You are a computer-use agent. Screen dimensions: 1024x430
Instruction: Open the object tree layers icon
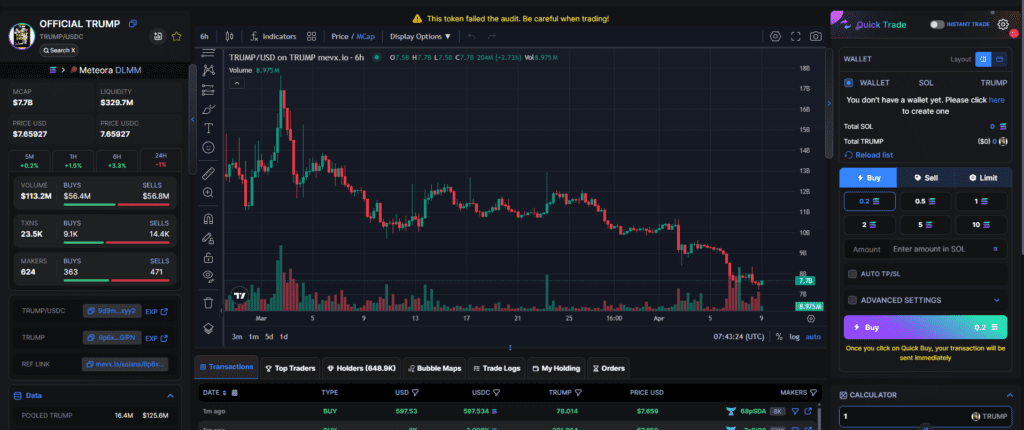[208, 328]
